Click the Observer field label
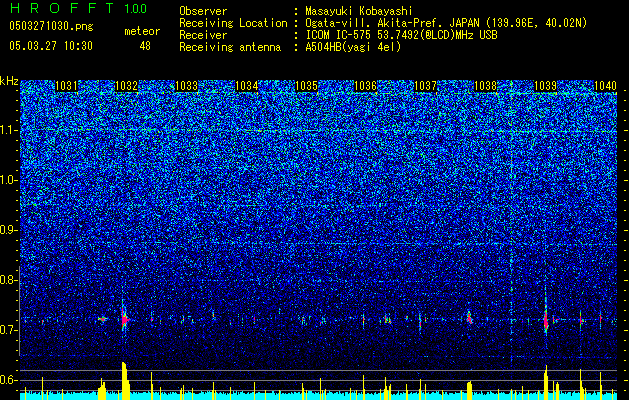 (x=203, y=11)
